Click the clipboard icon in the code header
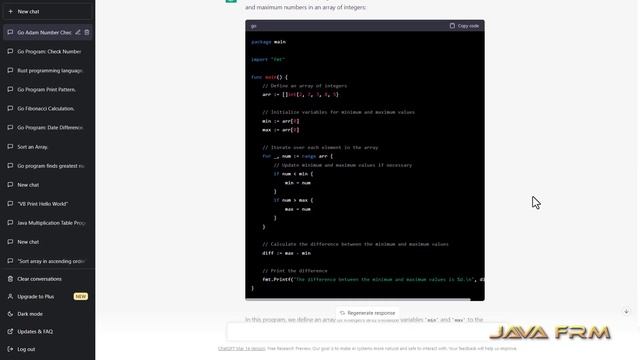640x360 pixels. pos(452,26)
